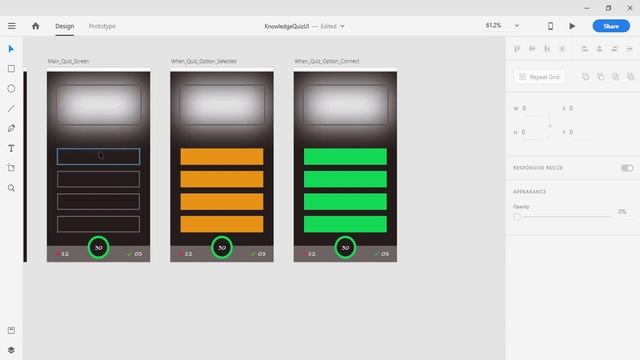The width and height of the screenshot is (640, 360).
Task: Click the Align Center horizontally icon
Action: pos(599,49)
